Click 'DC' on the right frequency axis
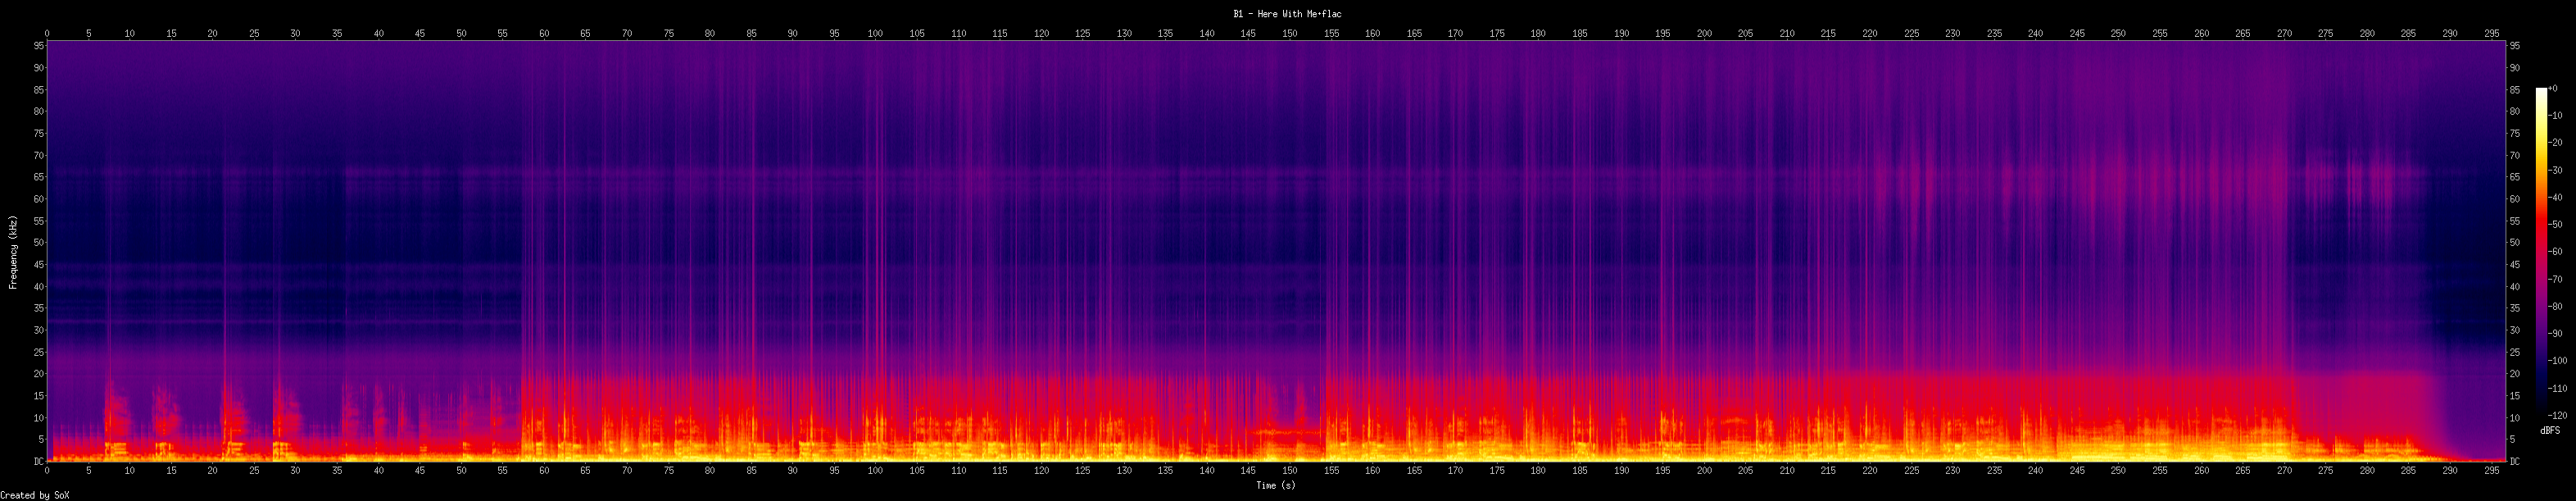This screenshot has height=501, width=2576. [x=2514, y=462]
